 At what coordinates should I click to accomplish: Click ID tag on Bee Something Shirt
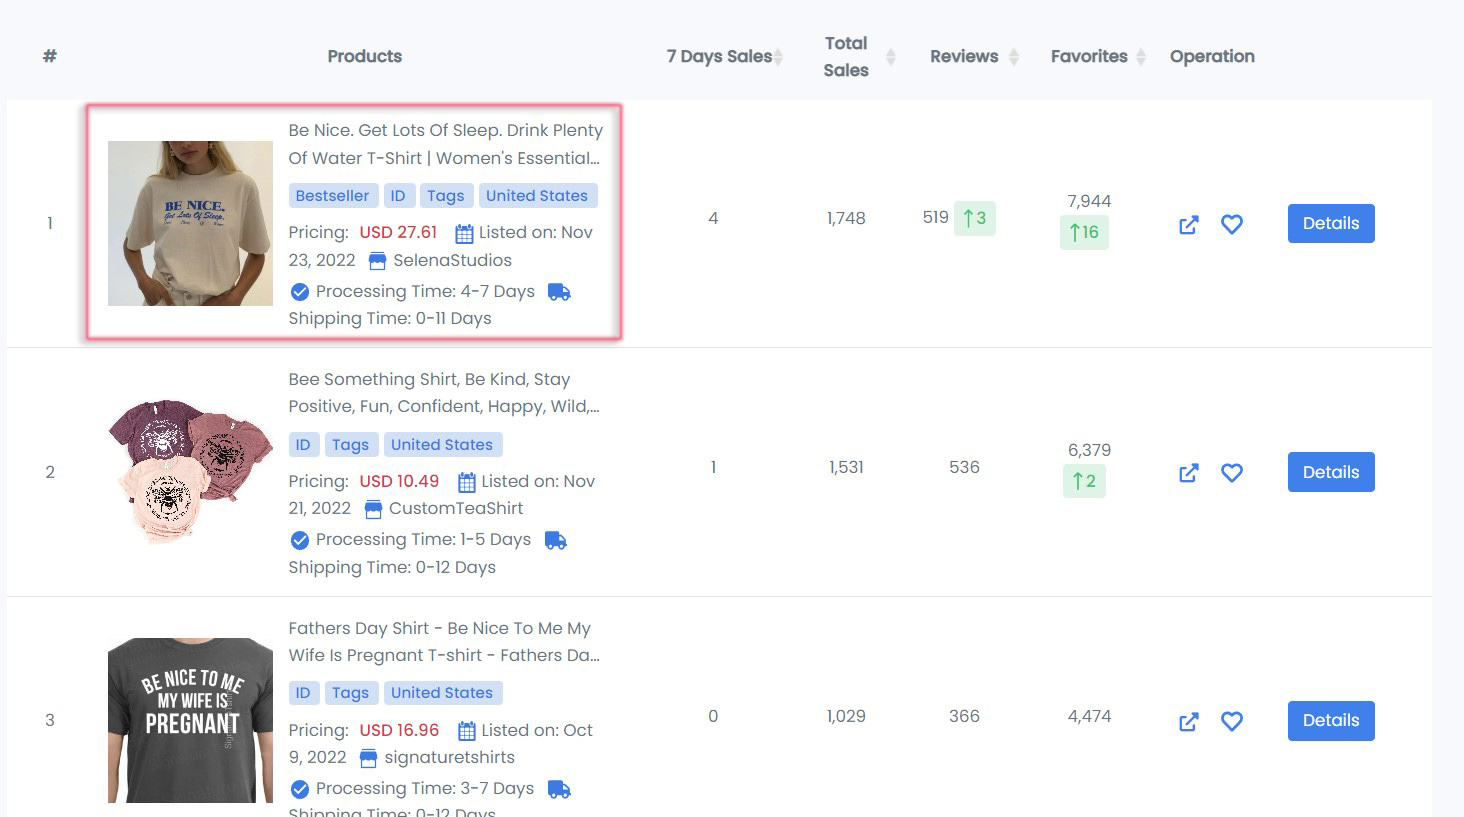pyautogui.click(x=303, y=444)
